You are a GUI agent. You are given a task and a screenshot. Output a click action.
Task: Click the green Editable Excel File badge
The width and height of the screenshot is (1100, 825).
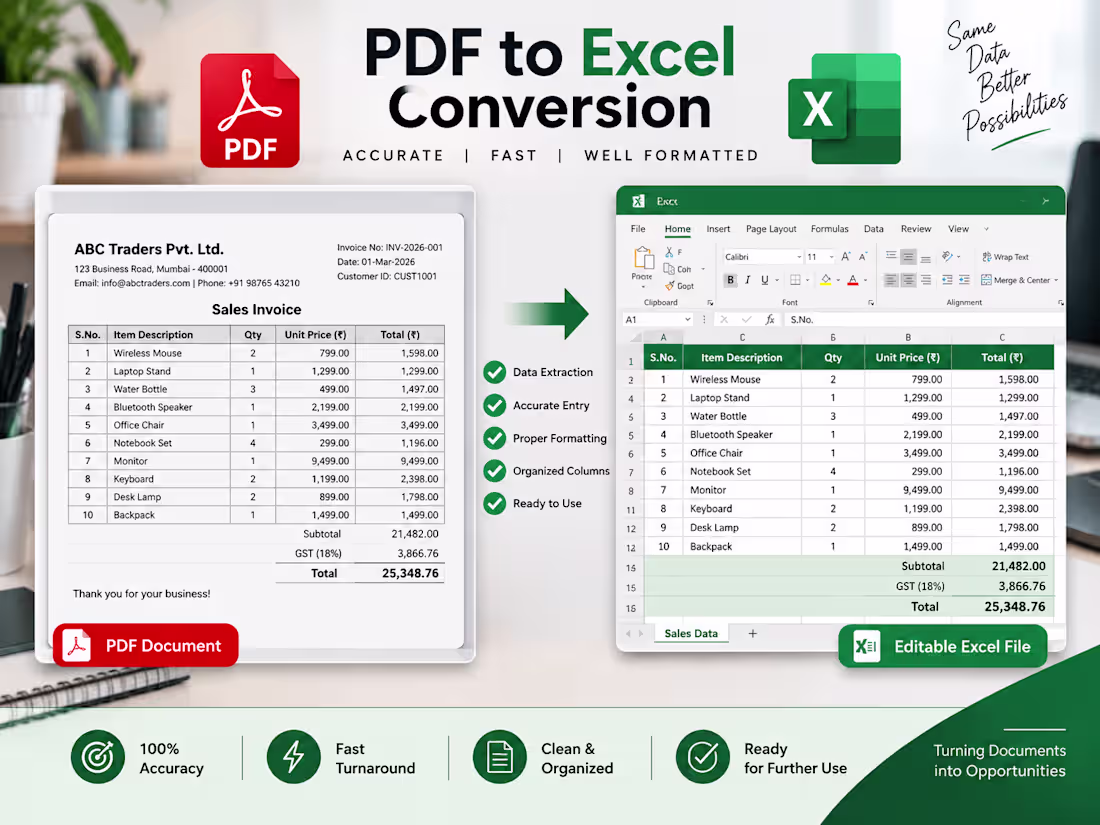pyautogui.click(x=943, y=646)
